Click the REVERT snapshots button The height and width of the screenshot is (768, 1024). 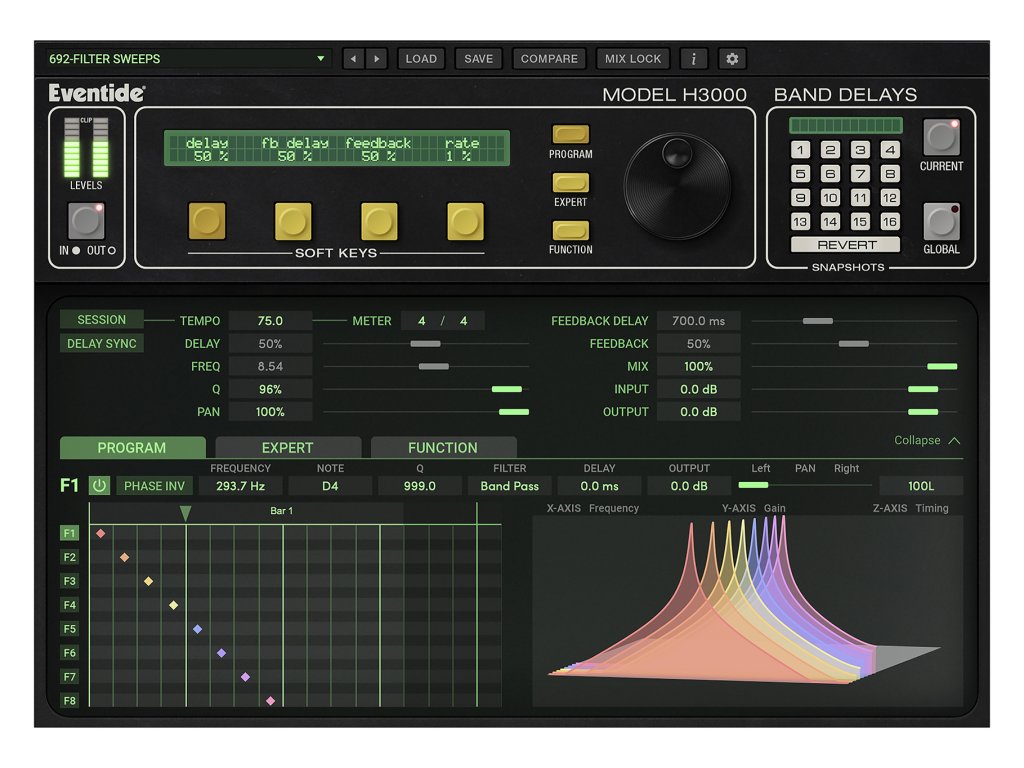click(846, 245)
